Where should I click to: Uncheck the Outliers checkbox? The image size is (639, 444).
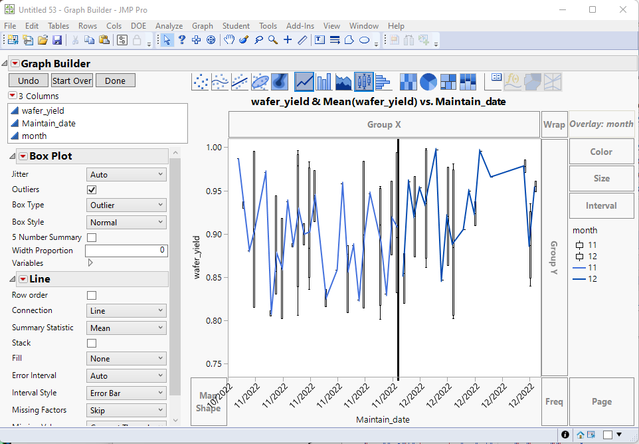pos(92,189)
